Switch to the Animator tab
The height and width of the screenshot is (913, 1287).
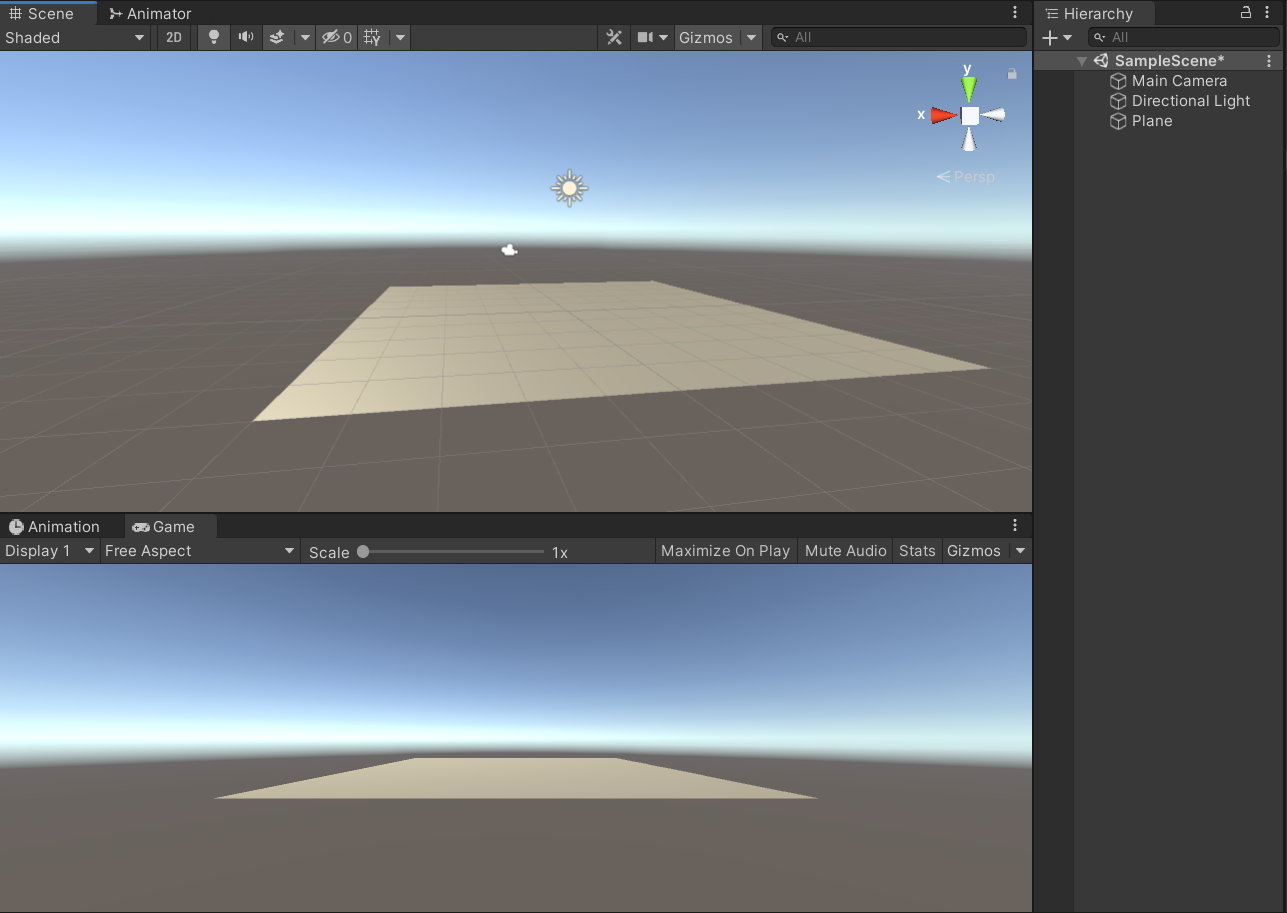149,13
